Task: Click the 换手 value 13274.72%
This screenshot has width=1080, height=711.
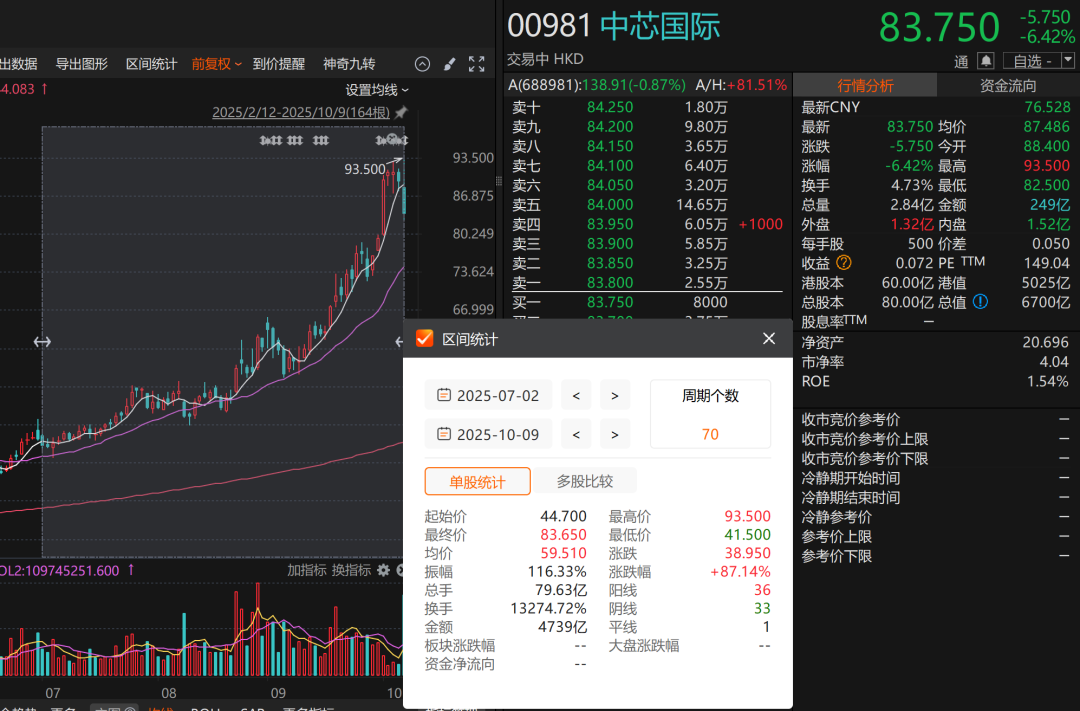Action: click(548, 608)
